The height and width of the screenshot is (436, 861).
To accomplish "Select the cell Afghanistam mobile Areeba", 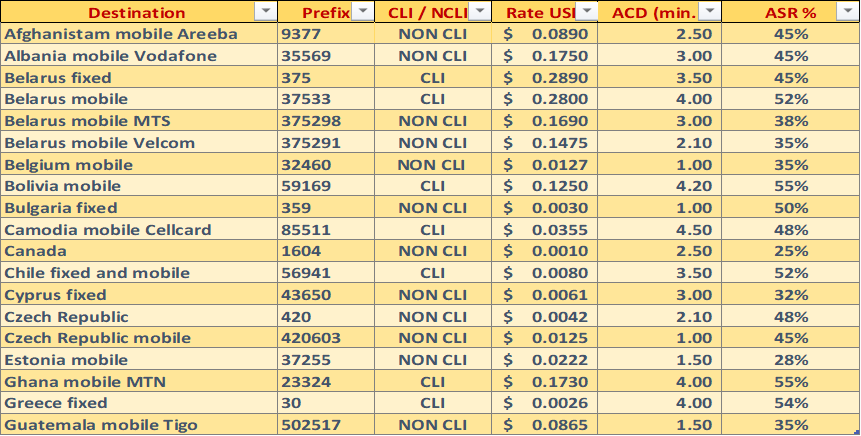I will click(139, 33).
